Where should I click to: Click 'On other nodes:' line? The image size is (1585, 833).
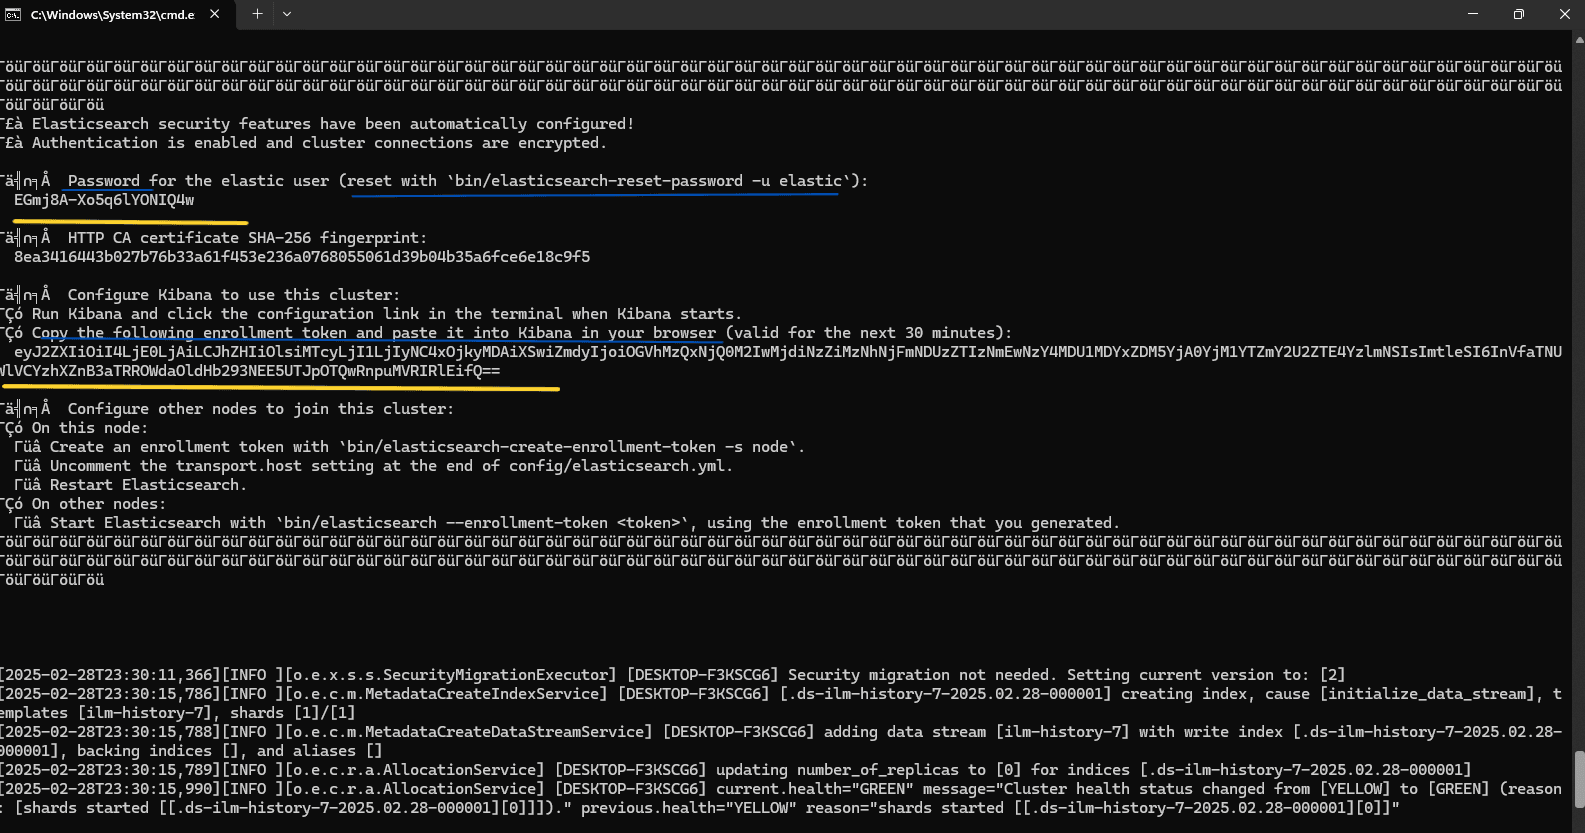(x=83, y=504)
